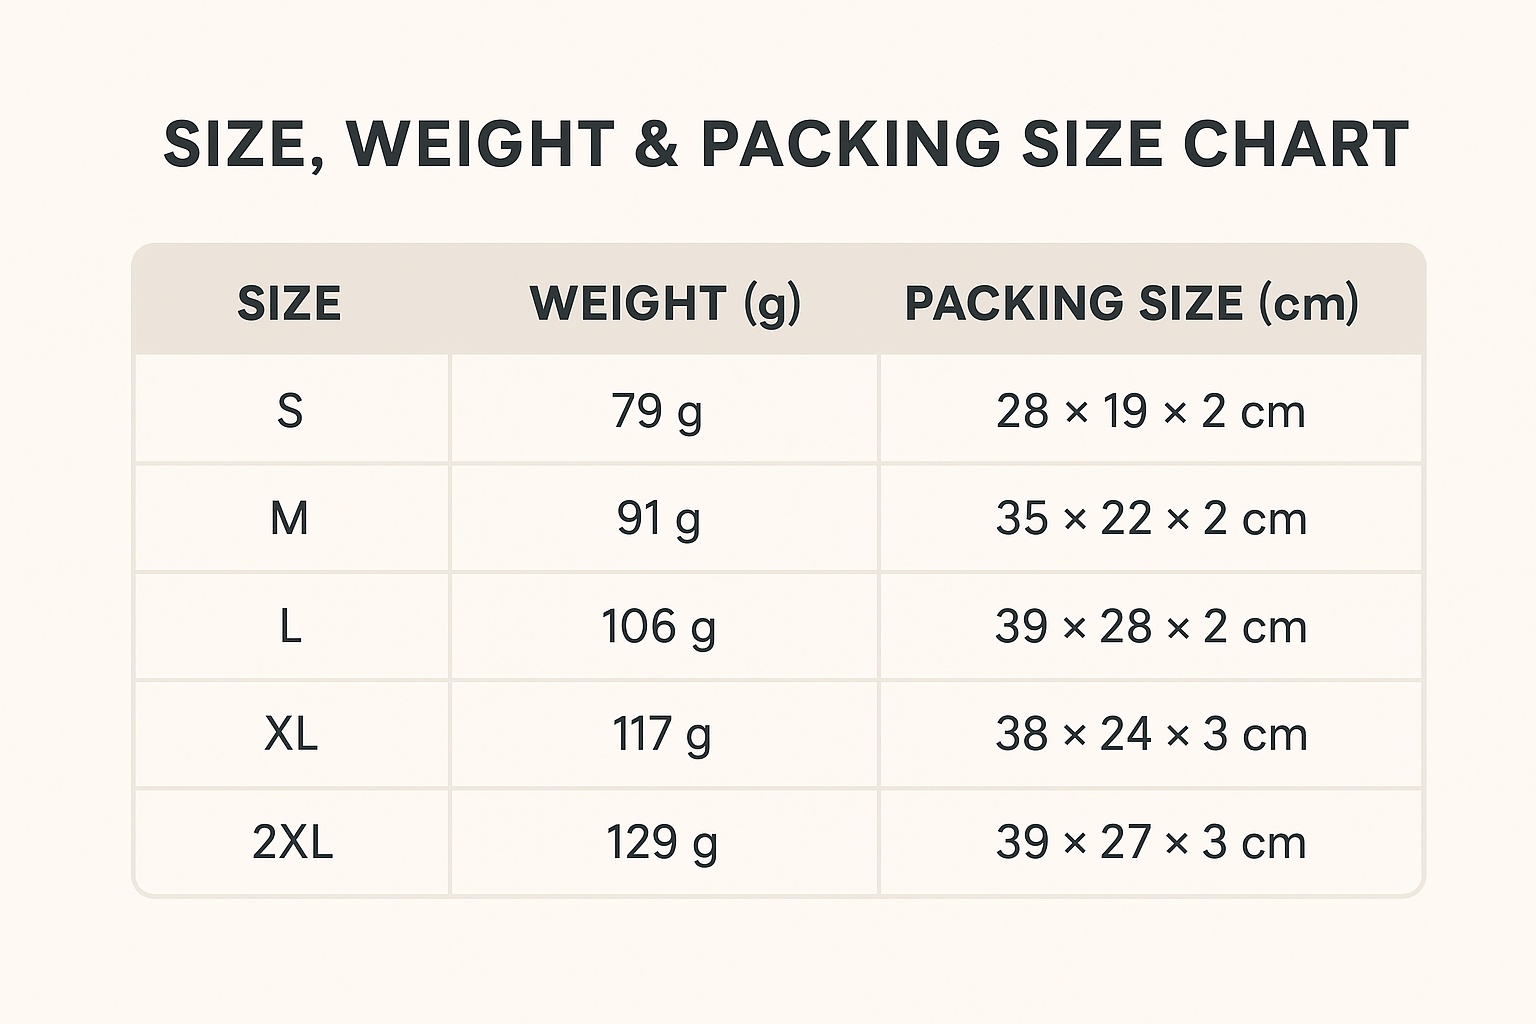Image resolution: width=1536 pixels, height=1024 pixels.
Task: Click the M size cell
Action: point(289,519)
